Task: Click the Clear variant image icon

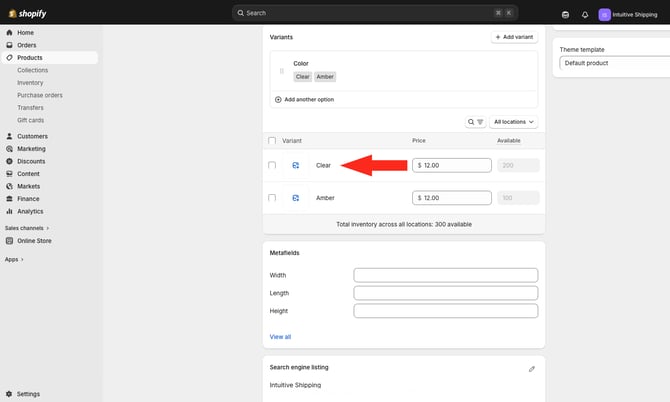Action: [x=296, y=165]
